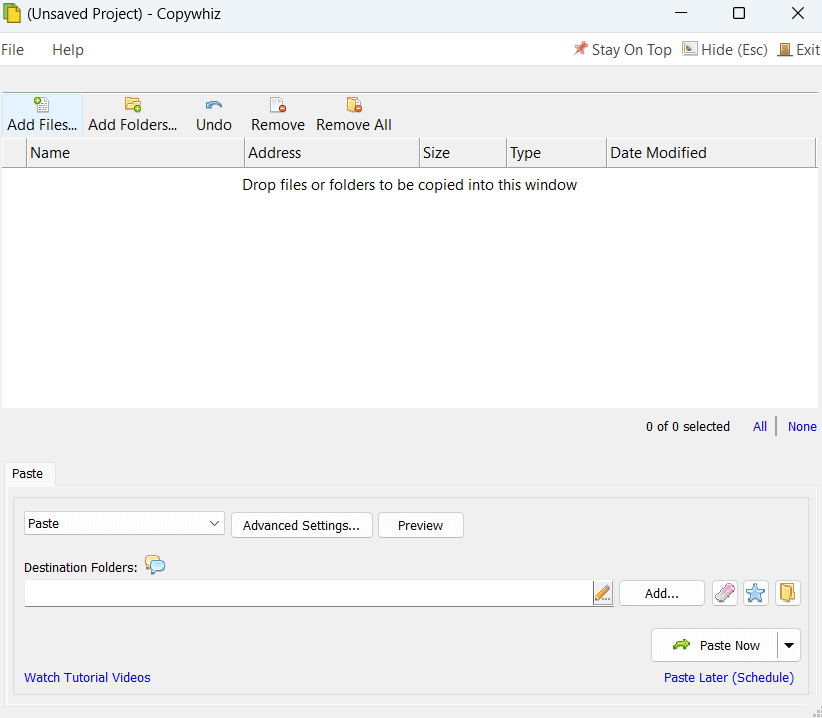Click Paste Later (Schedule) link
The image size is (822, 718).
(728, 678)
